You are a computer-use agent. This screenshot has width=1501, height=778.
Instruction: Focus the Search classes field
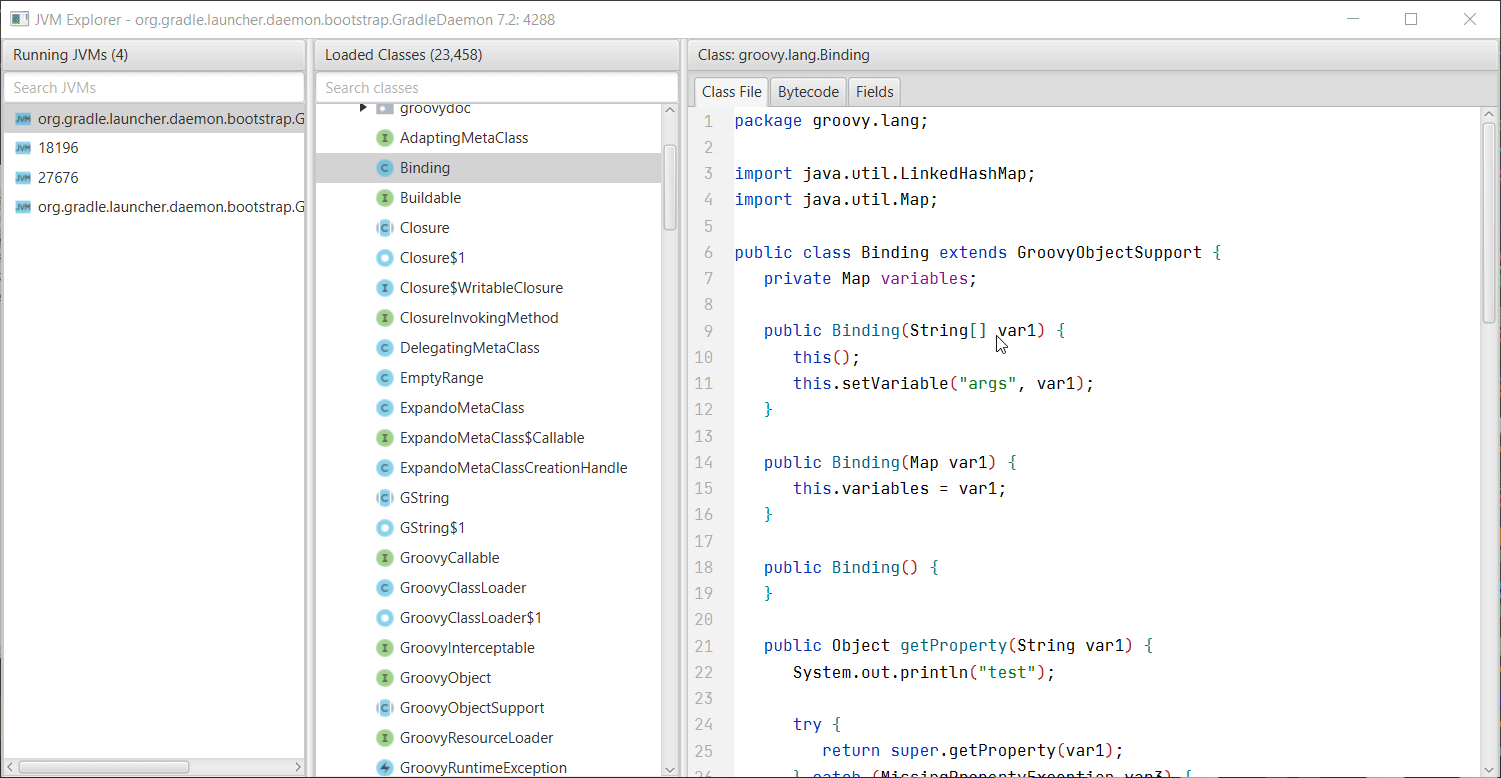point(497,88)
